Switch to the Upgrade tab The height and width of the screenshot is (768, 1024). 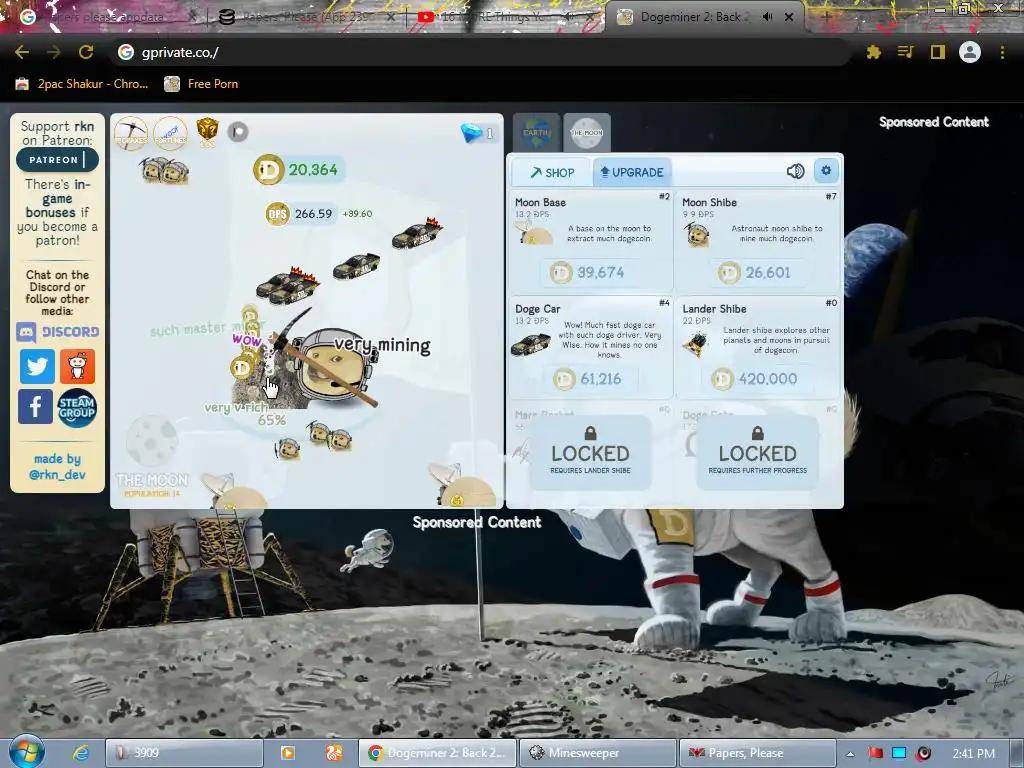(x=632, y=172)
